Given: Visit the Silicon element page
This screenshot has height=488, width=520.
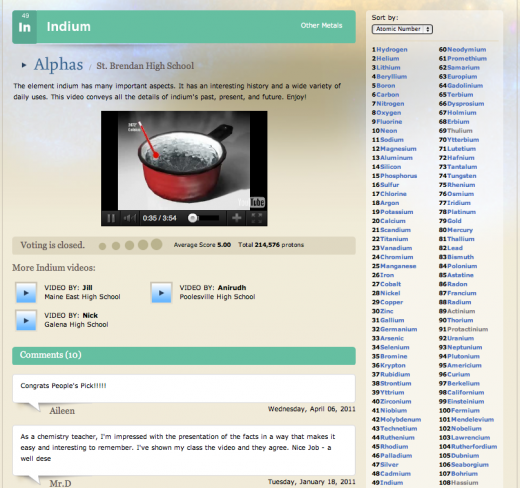Looking at the screenshot, I should (391, 167).
